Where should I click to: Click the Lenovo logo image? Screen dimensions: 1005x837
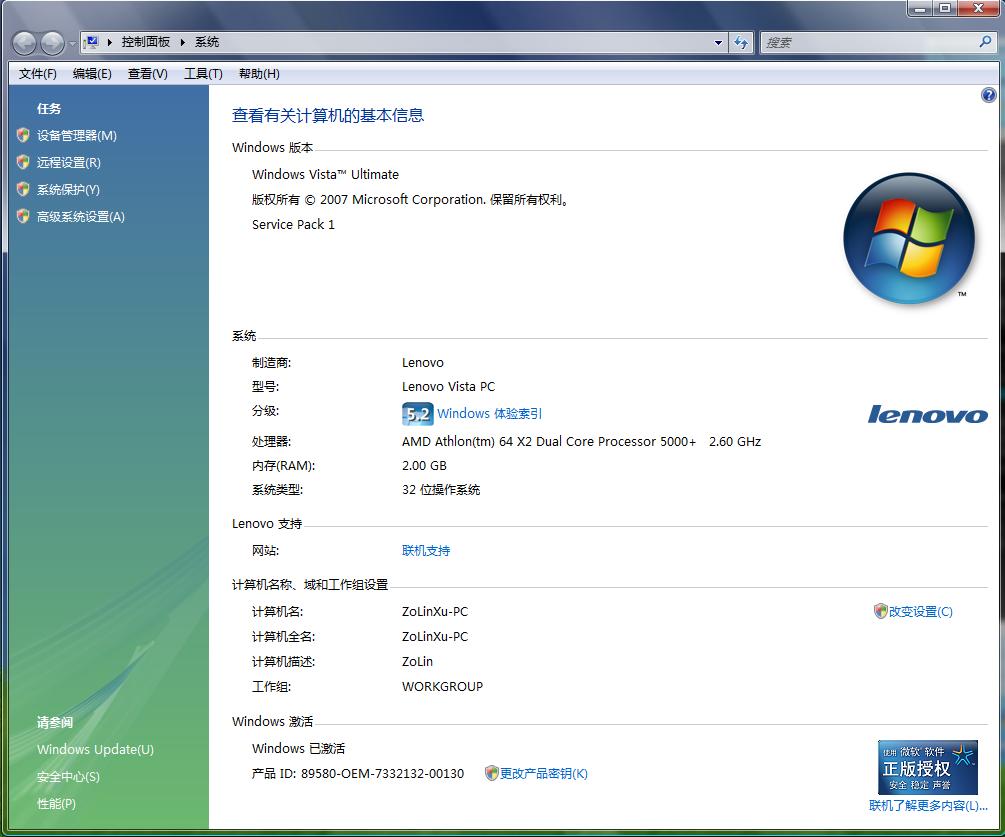point(927,415)
